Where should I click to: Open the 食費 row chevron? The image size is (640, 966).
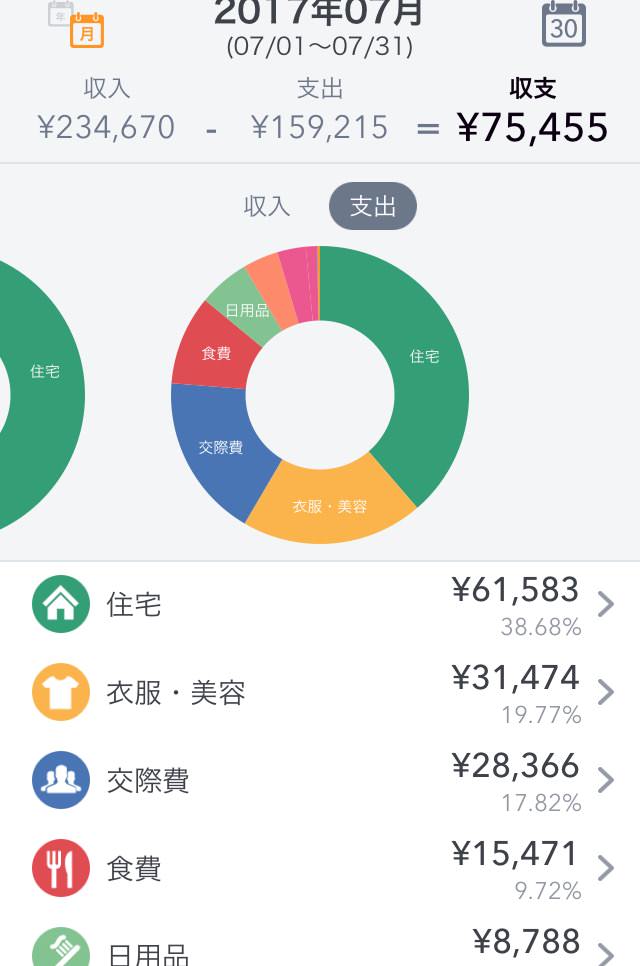point(606,868)
